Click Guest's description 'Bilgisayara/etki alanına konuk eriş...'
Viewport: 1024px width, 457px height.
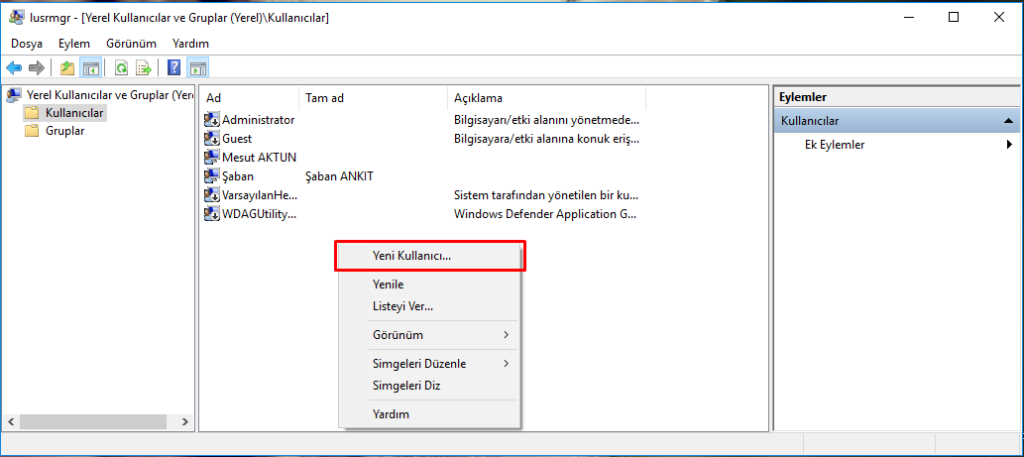546,138
